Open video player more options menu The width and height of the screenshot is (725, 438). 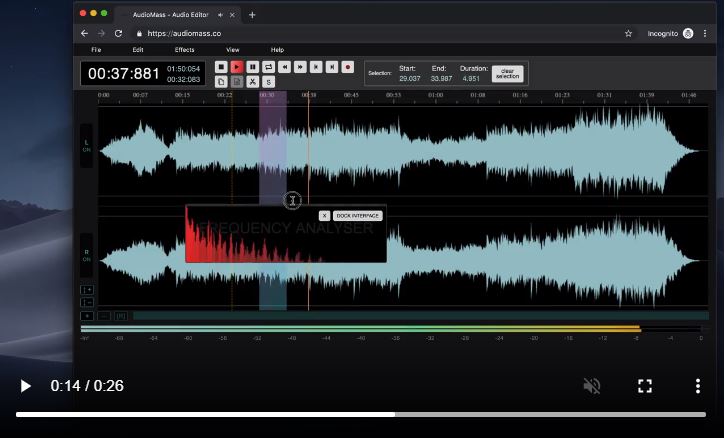click(x=698, y=386)
